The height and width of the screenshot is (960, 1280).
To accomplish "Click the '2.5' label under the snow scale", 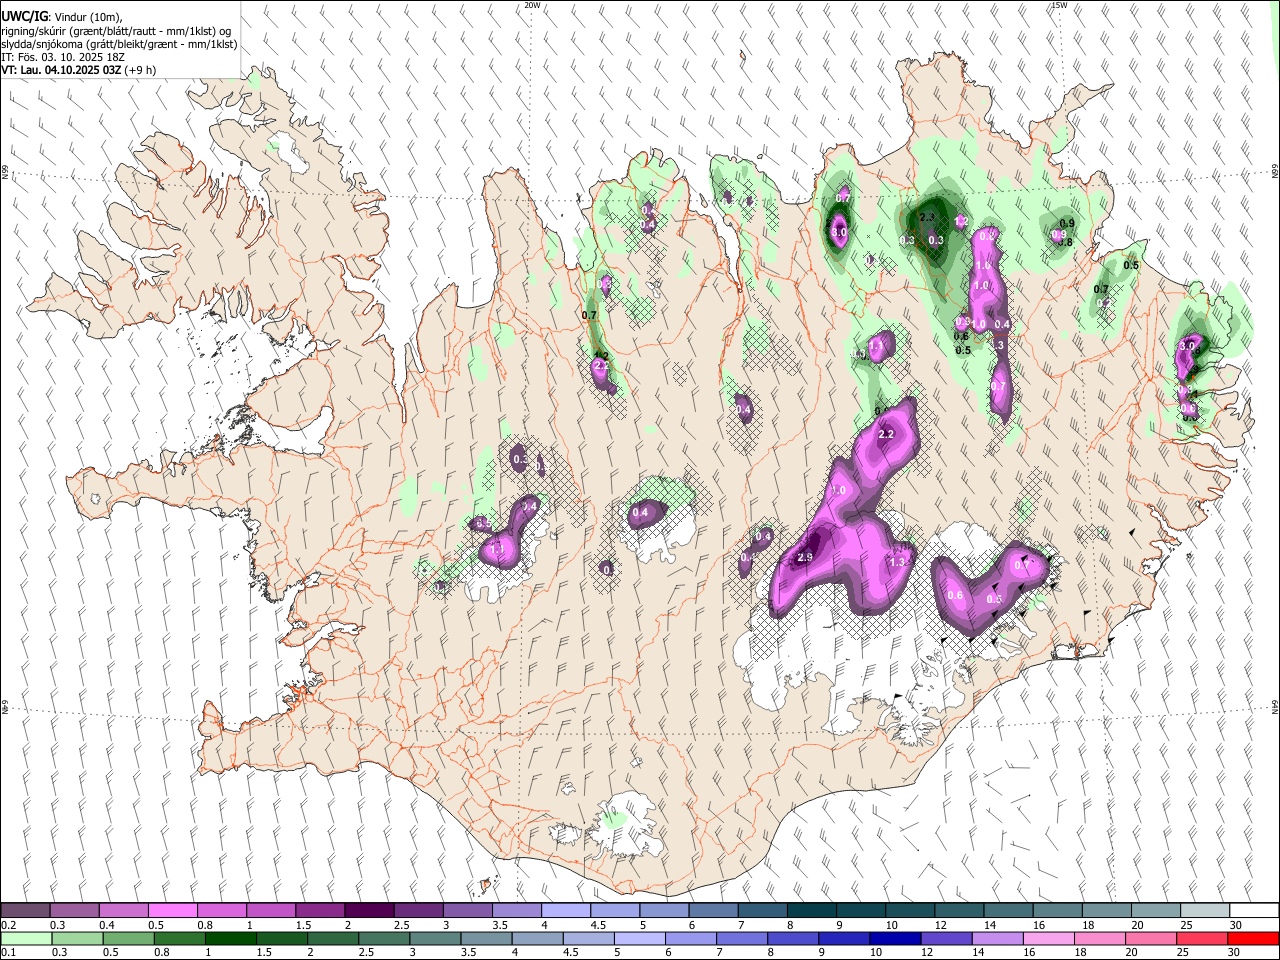I will pos(402,925).
